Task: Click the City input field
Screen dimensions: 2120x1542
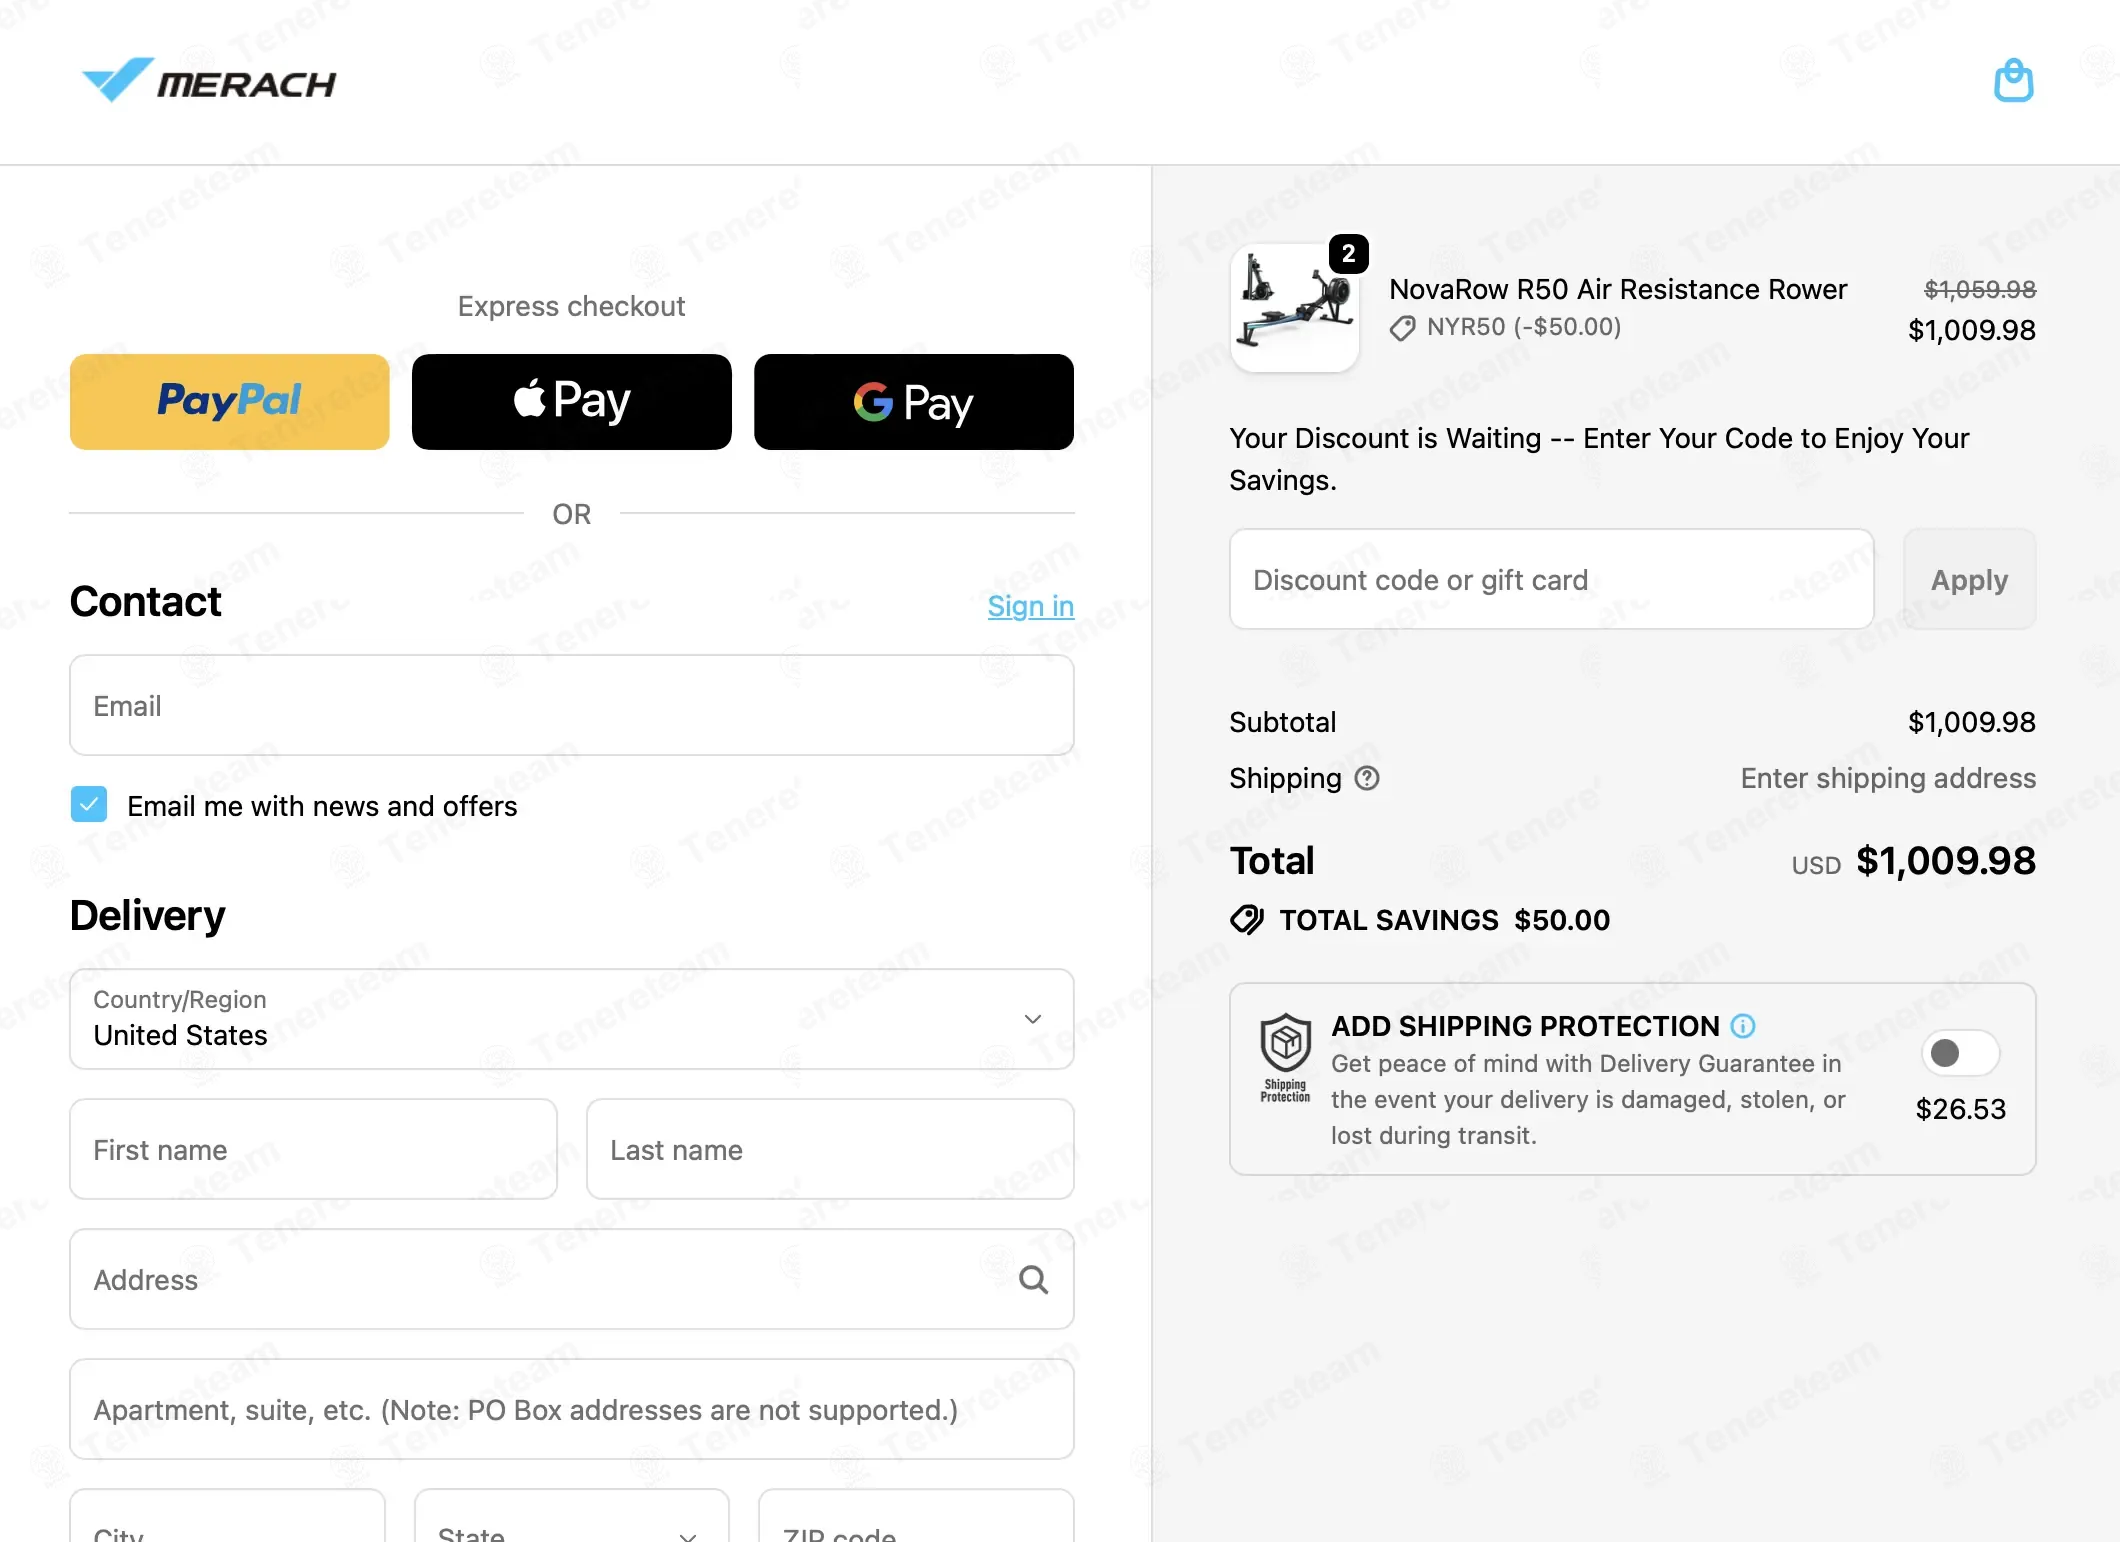Action: coord(227,1516)
